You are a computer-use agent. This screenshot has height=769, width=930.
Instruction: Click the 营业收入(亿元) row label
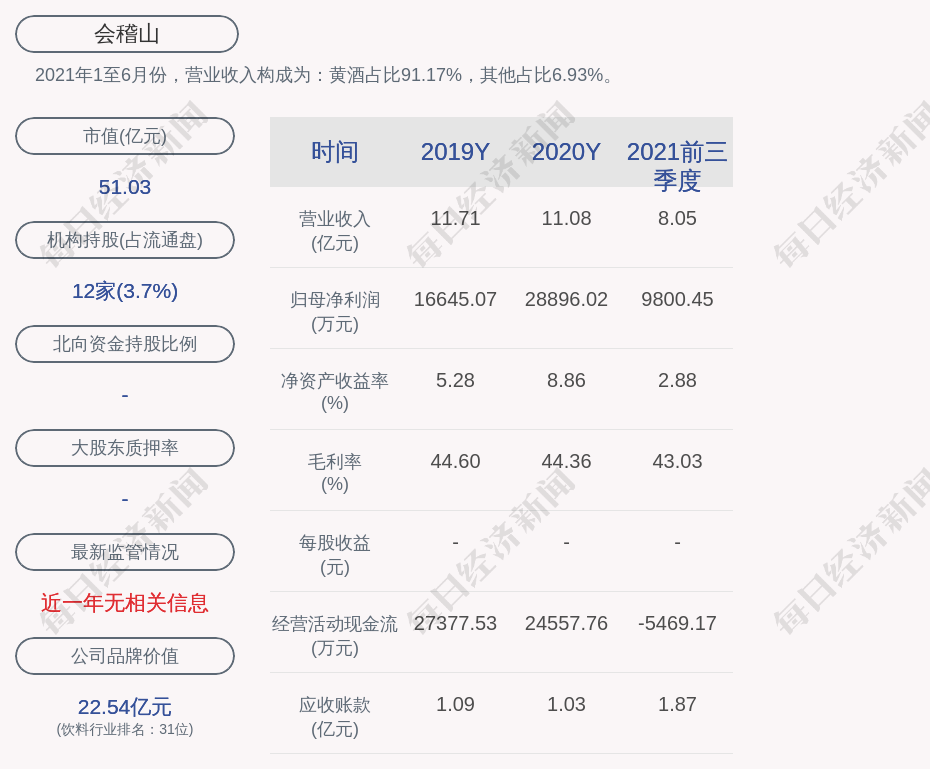(x=335, y=231)
